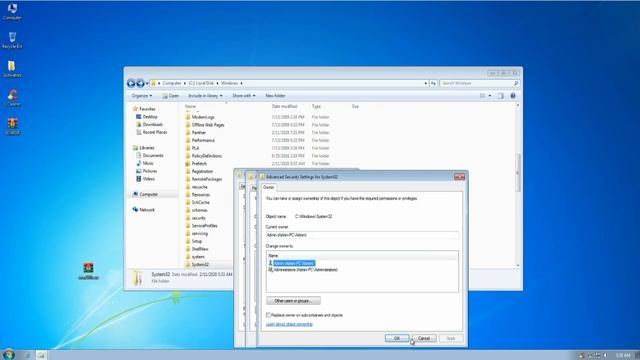The width and height of the screenshot is (640, 360).
Task: Click Computer in the address breadcrumb
Action: pos(172,83)
